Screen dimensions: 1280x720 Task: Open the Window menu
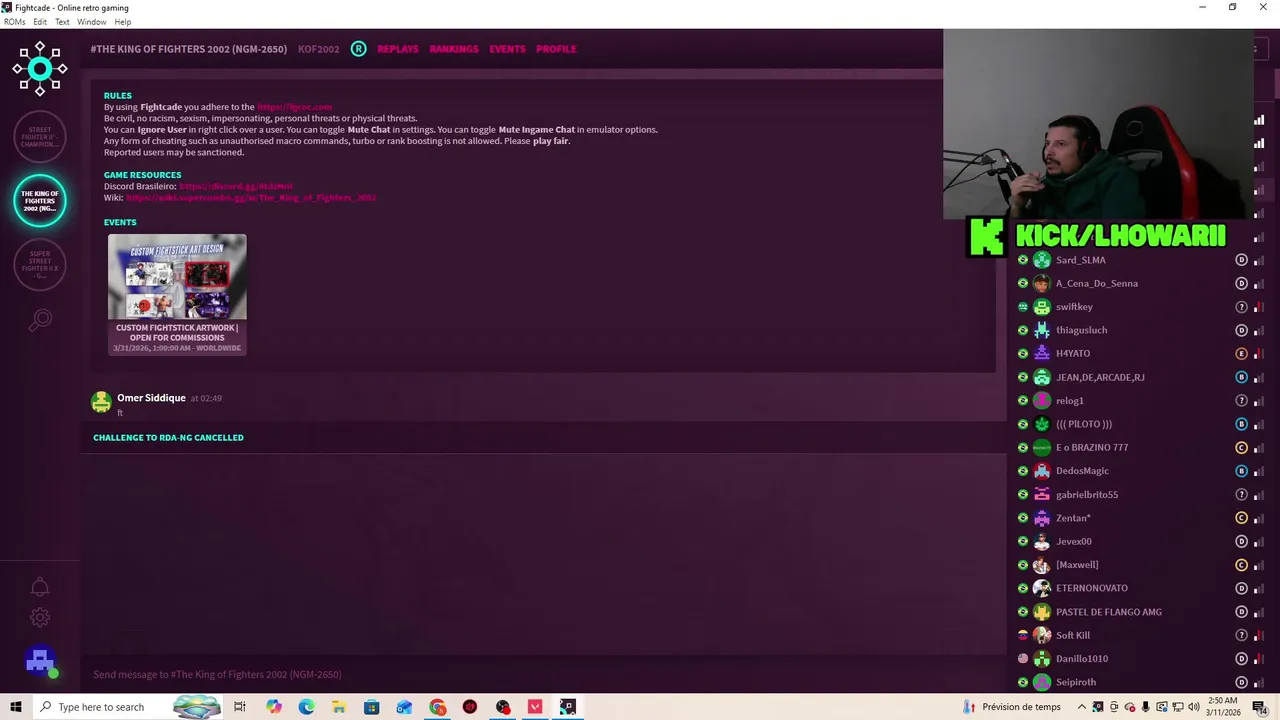(x=92, y=22)
